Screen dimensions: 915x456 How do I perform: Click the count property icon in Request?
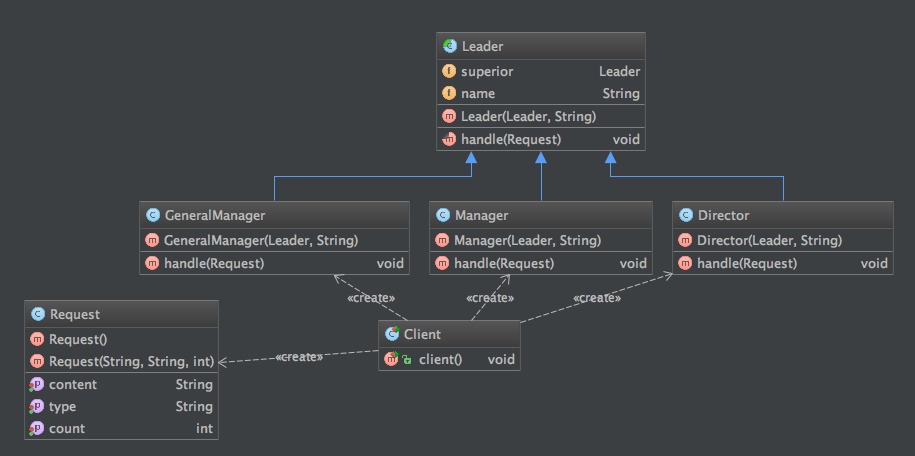[37, 429]
